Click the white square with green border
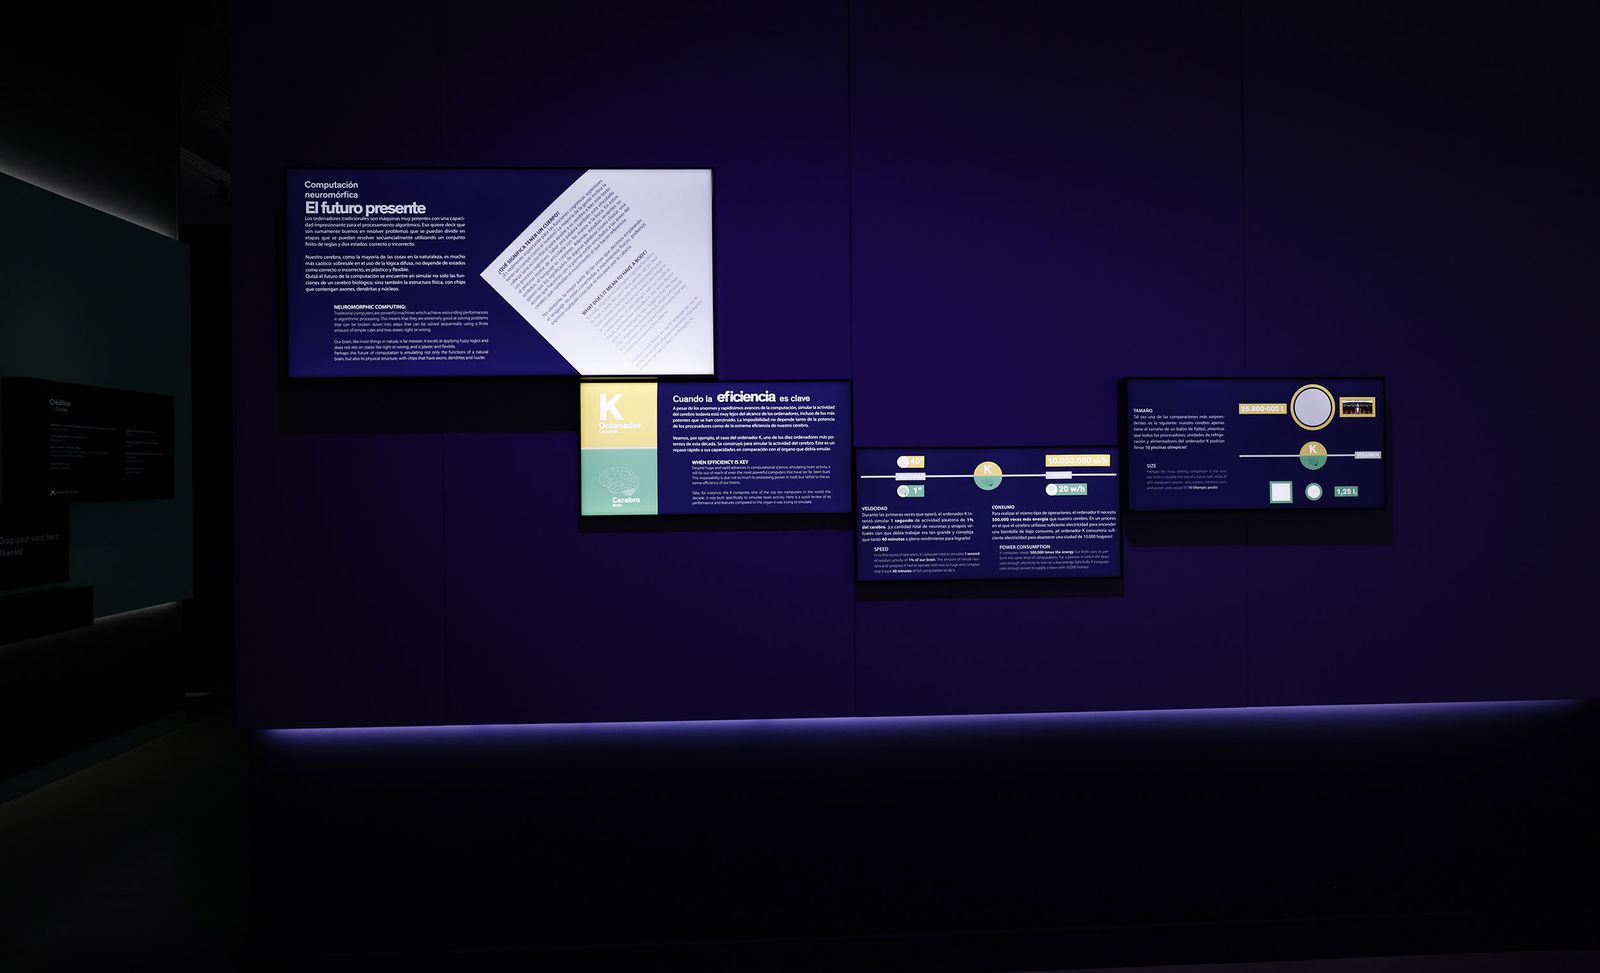Screen dimensions: 1600x973 point(1281,492)
